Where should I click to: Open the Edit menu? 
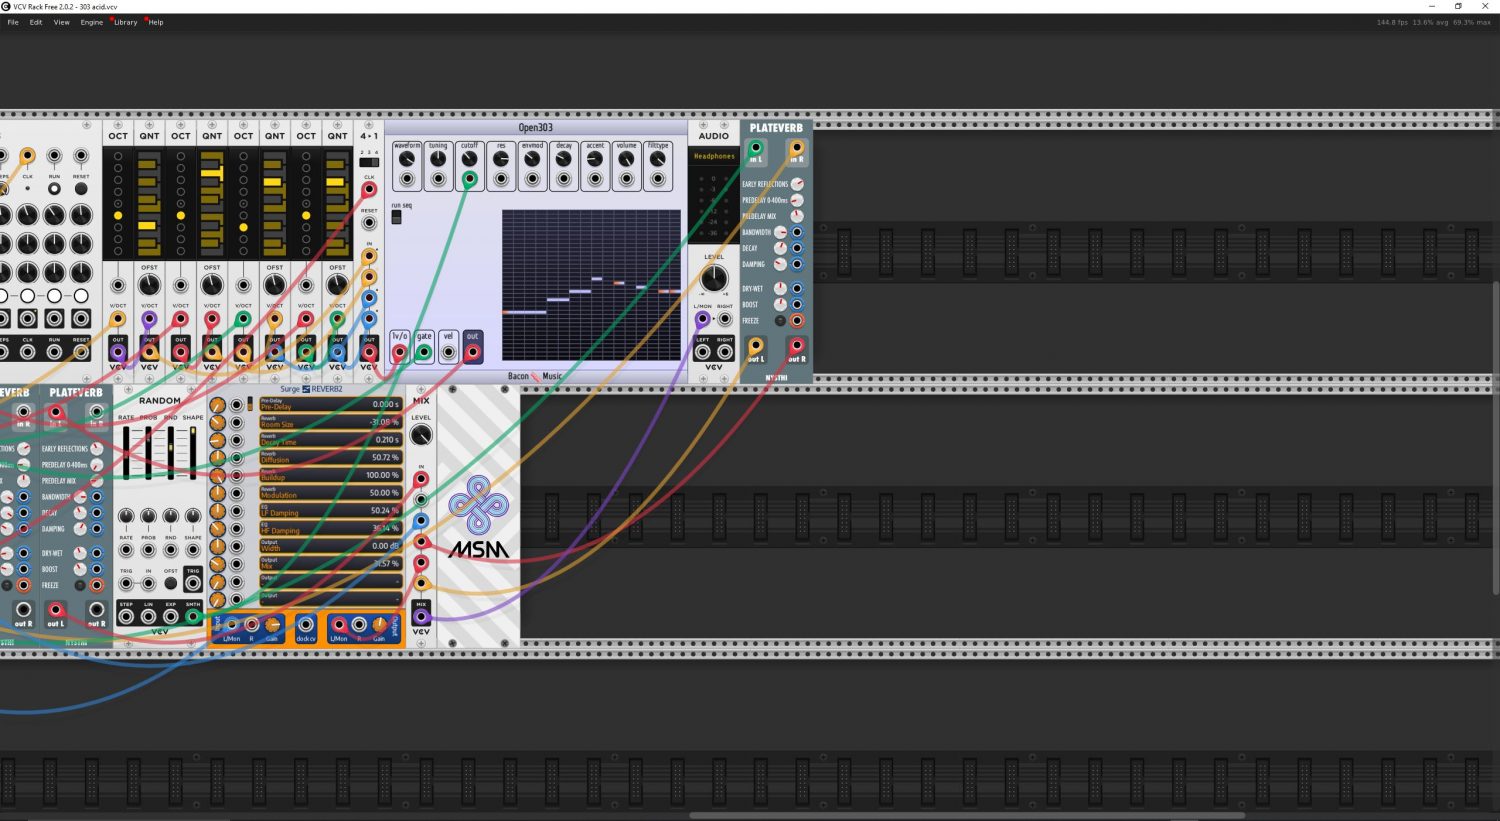(36, 22)
